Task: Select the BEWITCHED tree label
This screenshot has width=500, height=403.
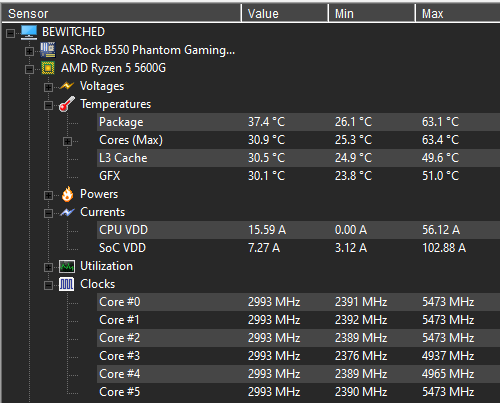Action: click(x=73, y=32)
